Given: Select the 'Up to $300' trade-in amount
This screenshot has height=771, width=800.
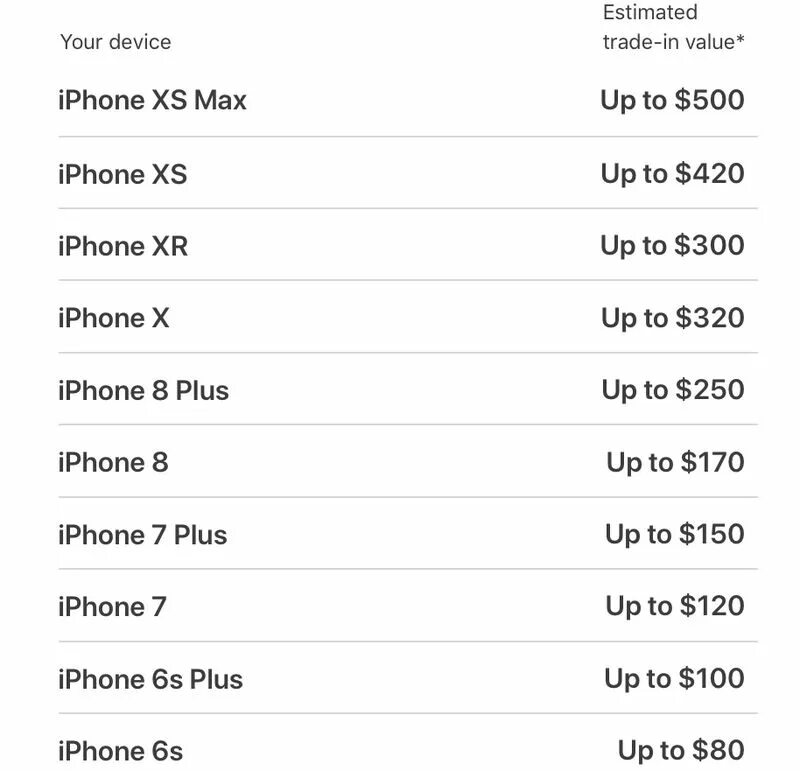Looking at the screenshot, I should click(x=672, y=245).
